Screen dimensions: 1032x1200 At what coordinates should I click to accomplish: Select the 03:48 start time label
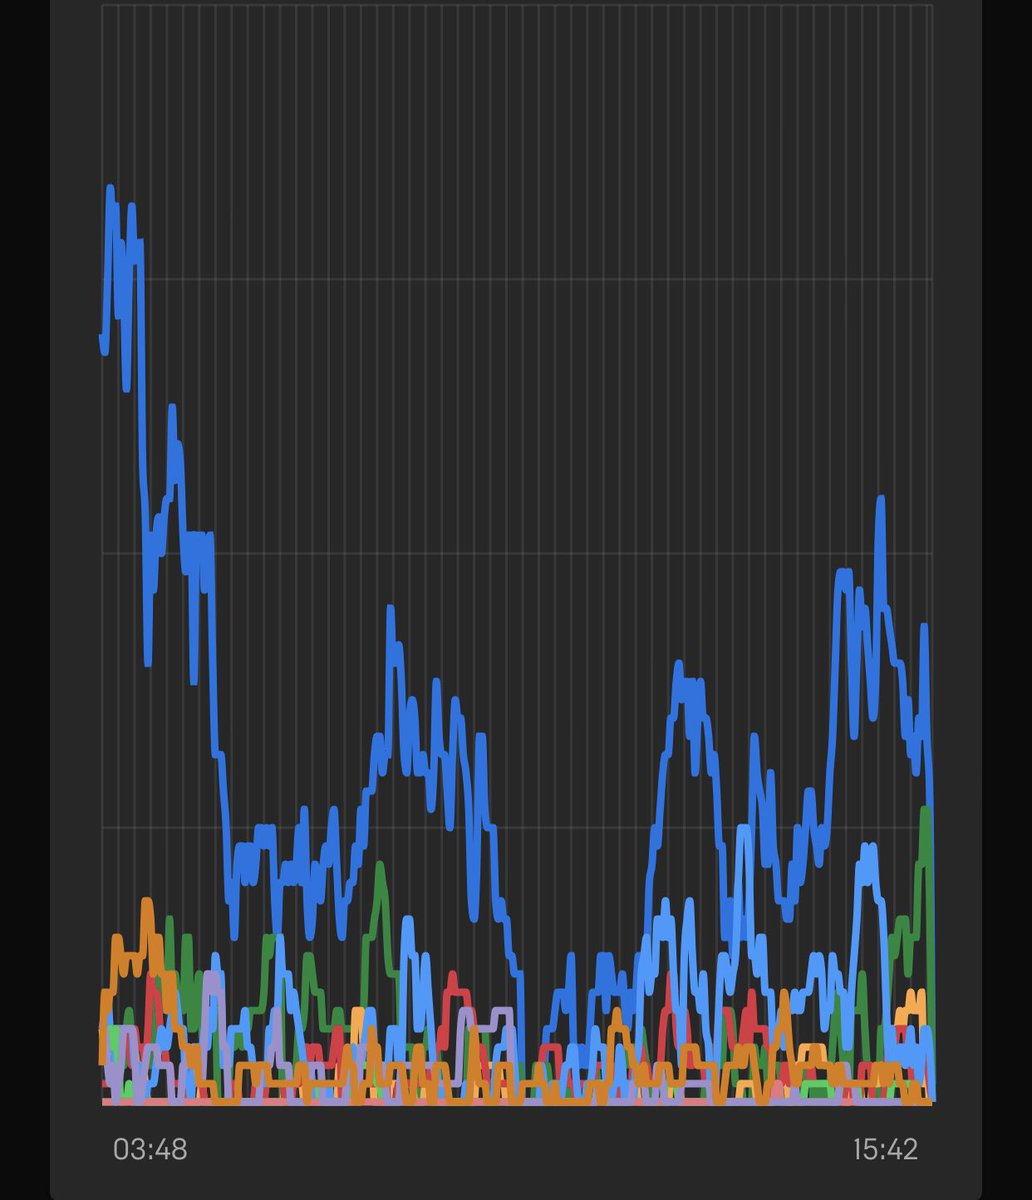pos(150,1149)
